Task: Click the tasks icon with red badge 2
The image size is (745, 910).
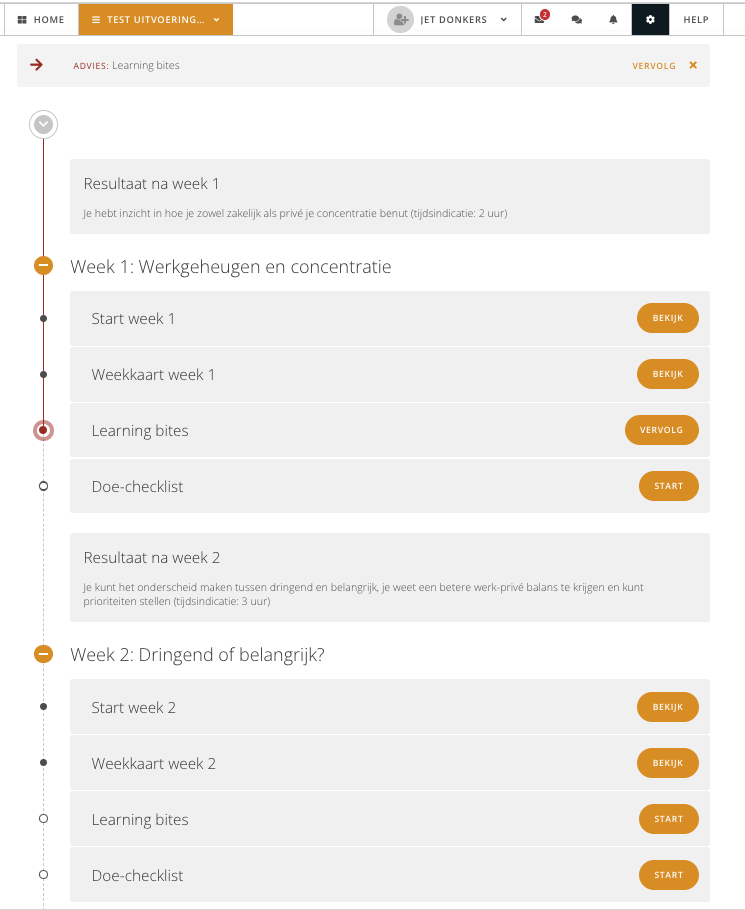Action: pos(540,19)
